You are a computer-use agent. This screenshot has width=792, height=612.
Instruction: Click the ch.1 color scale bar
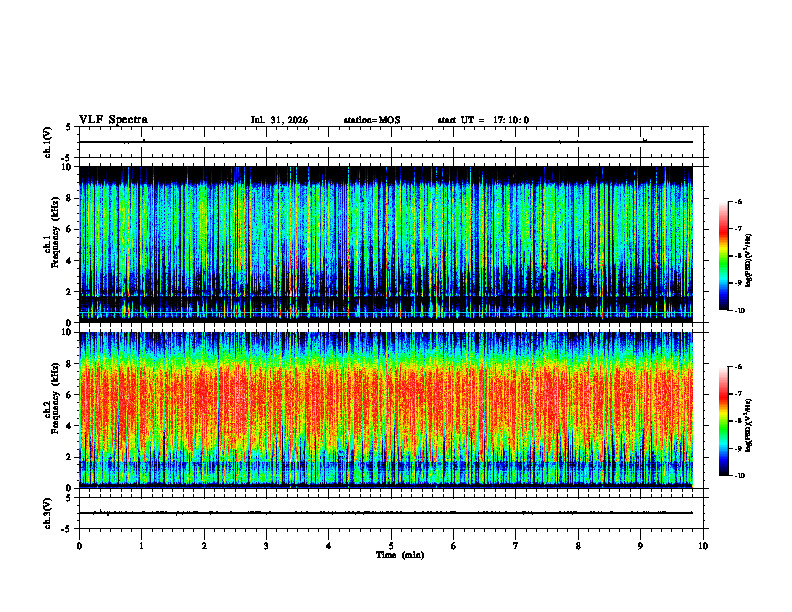[723, 256]
